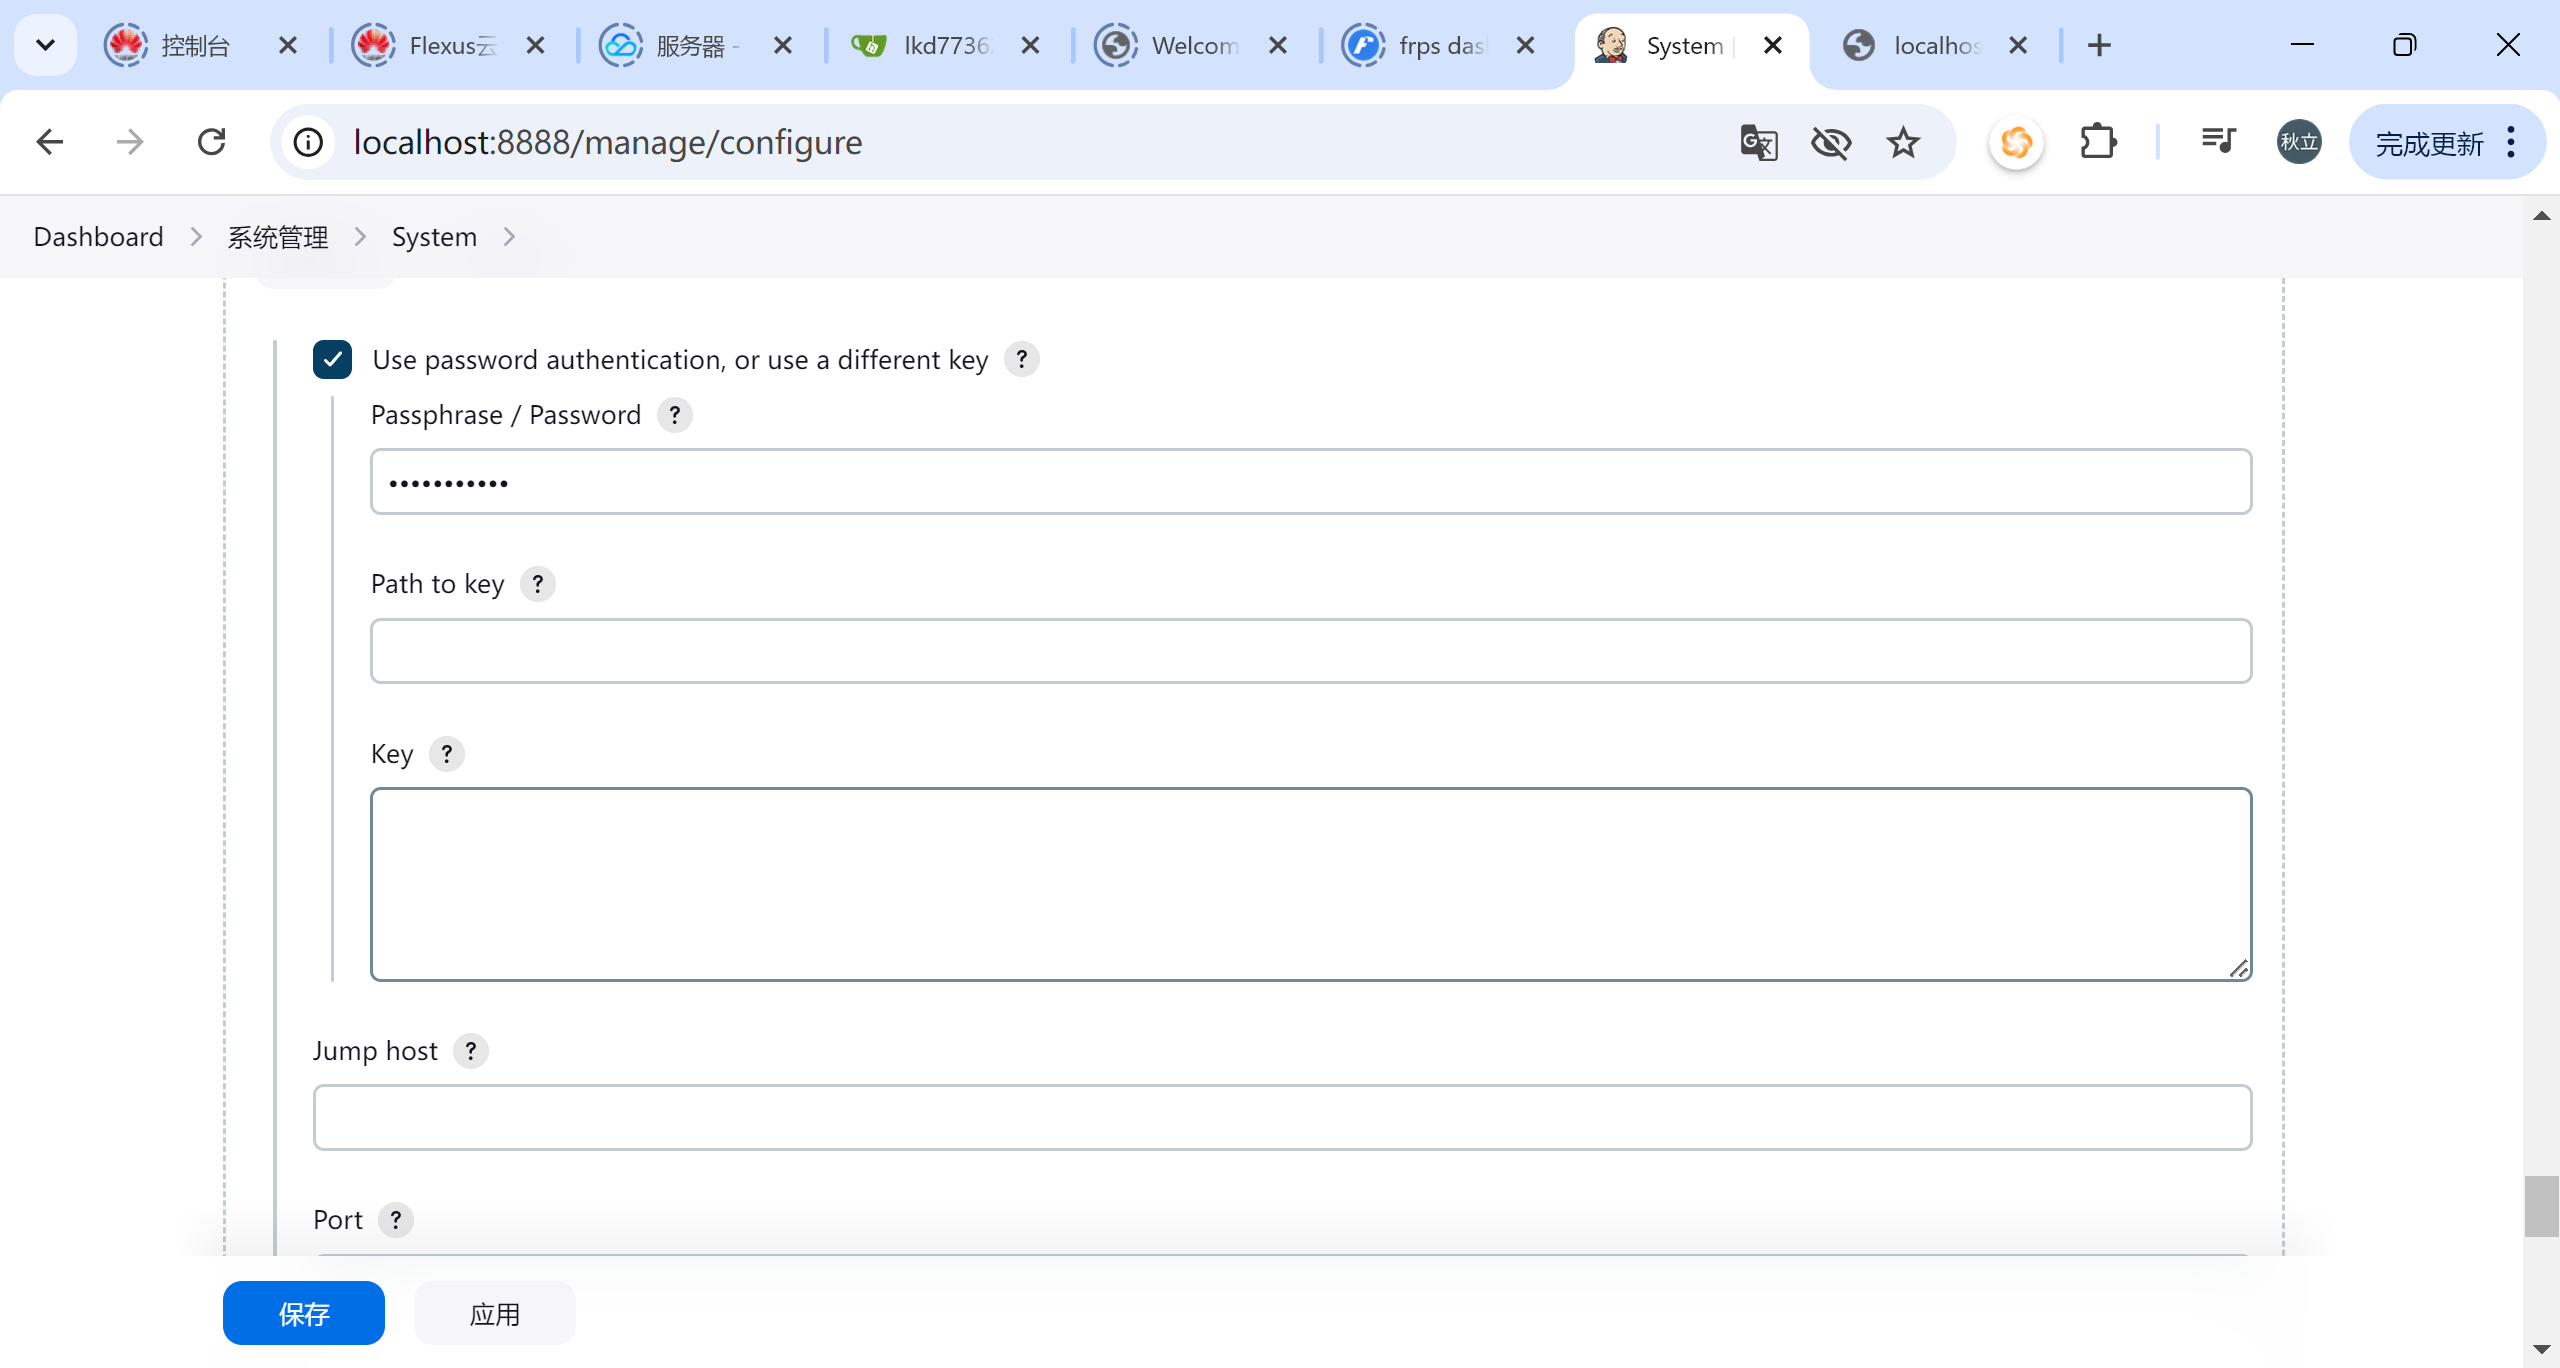Uncheck Use password authentication checkbox

click(332, 360)
